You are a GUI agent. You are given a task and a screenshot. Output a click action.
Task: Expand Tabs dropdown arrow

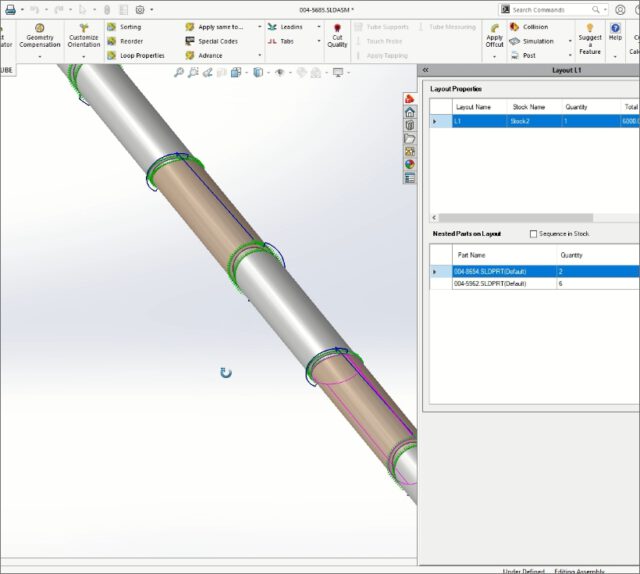(319, 41)
